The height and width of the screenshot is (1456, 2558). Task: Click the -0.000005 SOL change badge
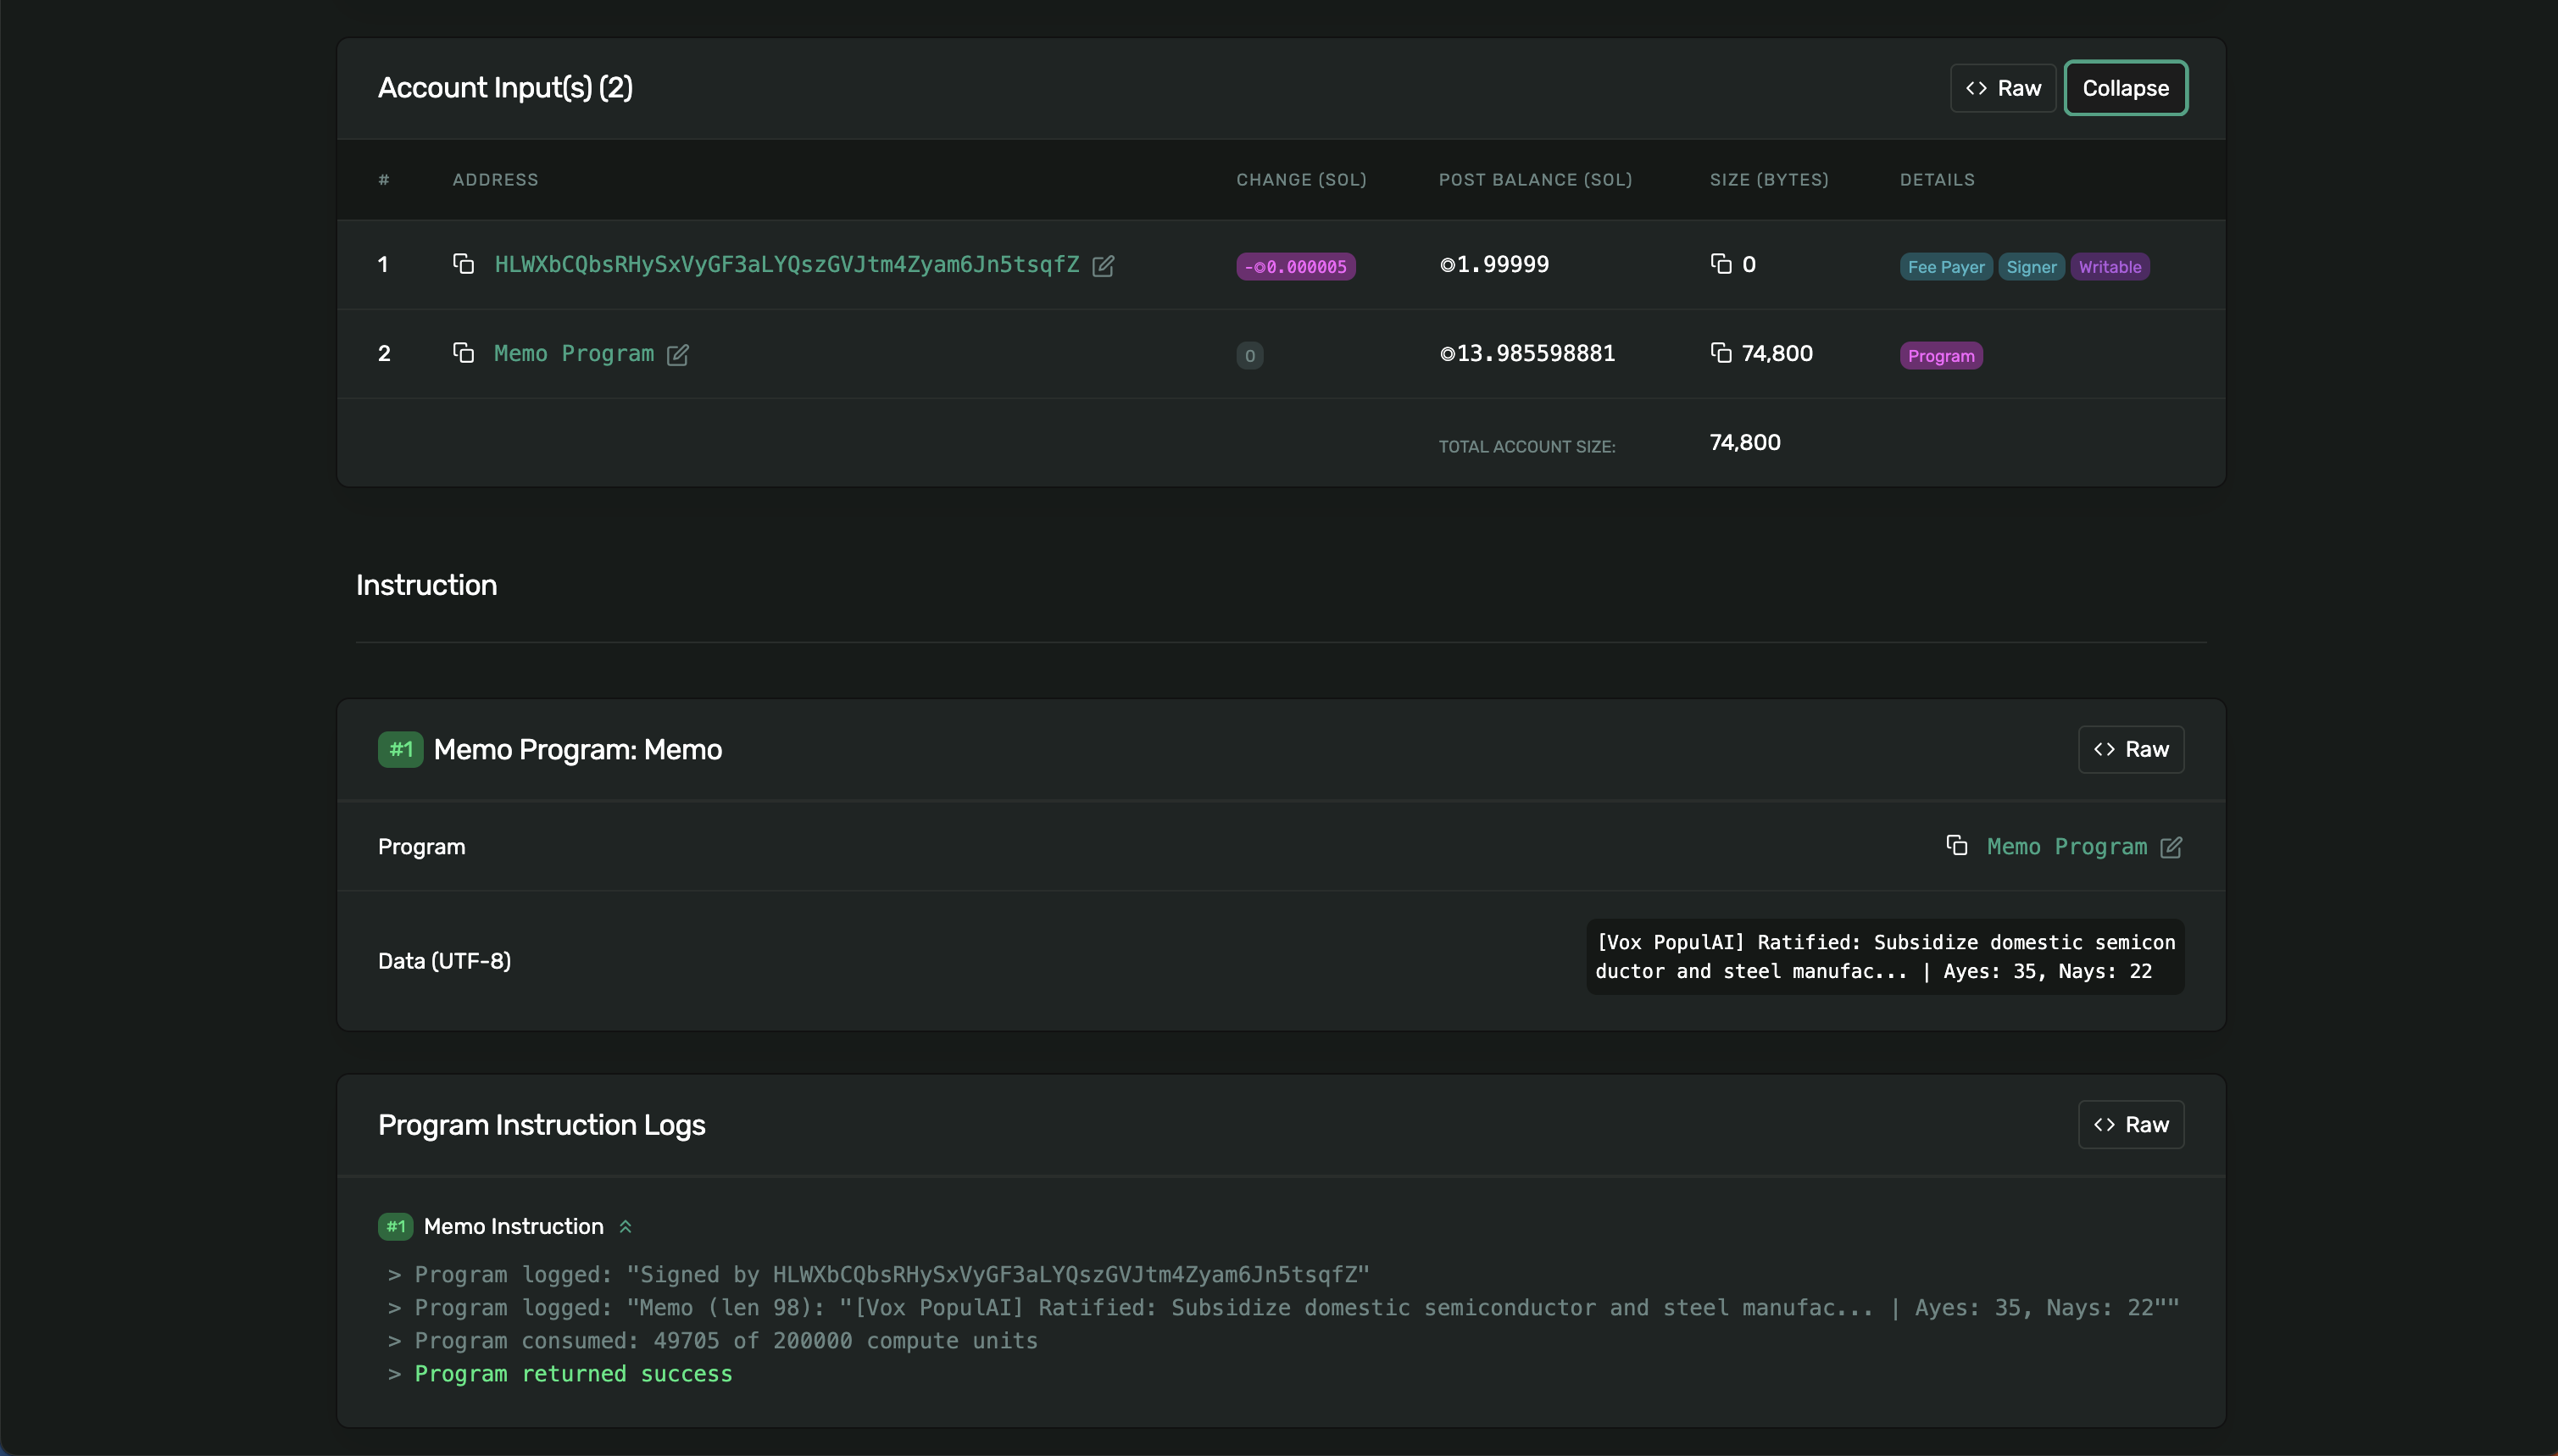pyautogui.click(x=1295, y=267)
